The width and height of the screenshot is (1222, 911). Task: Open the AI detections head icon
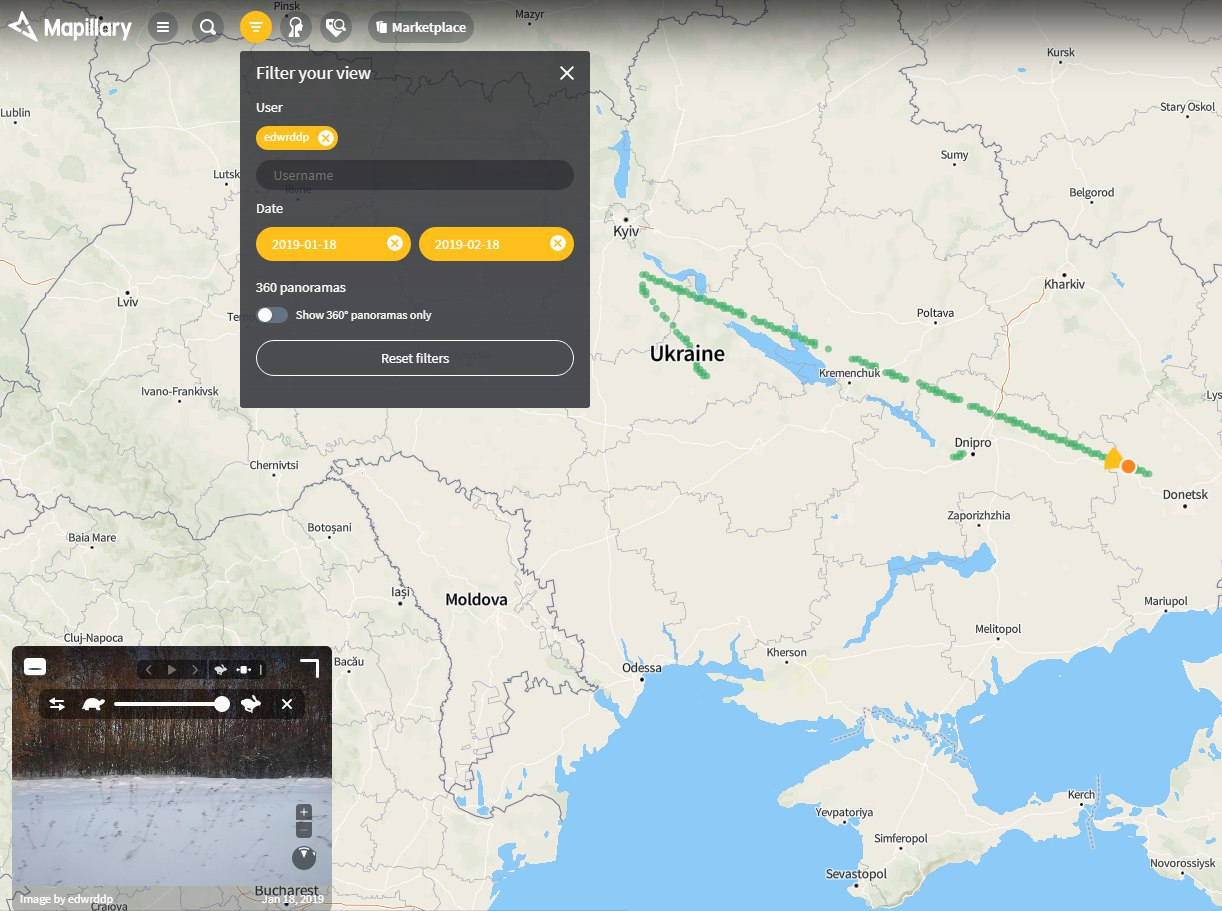click(x=296, y=27)
